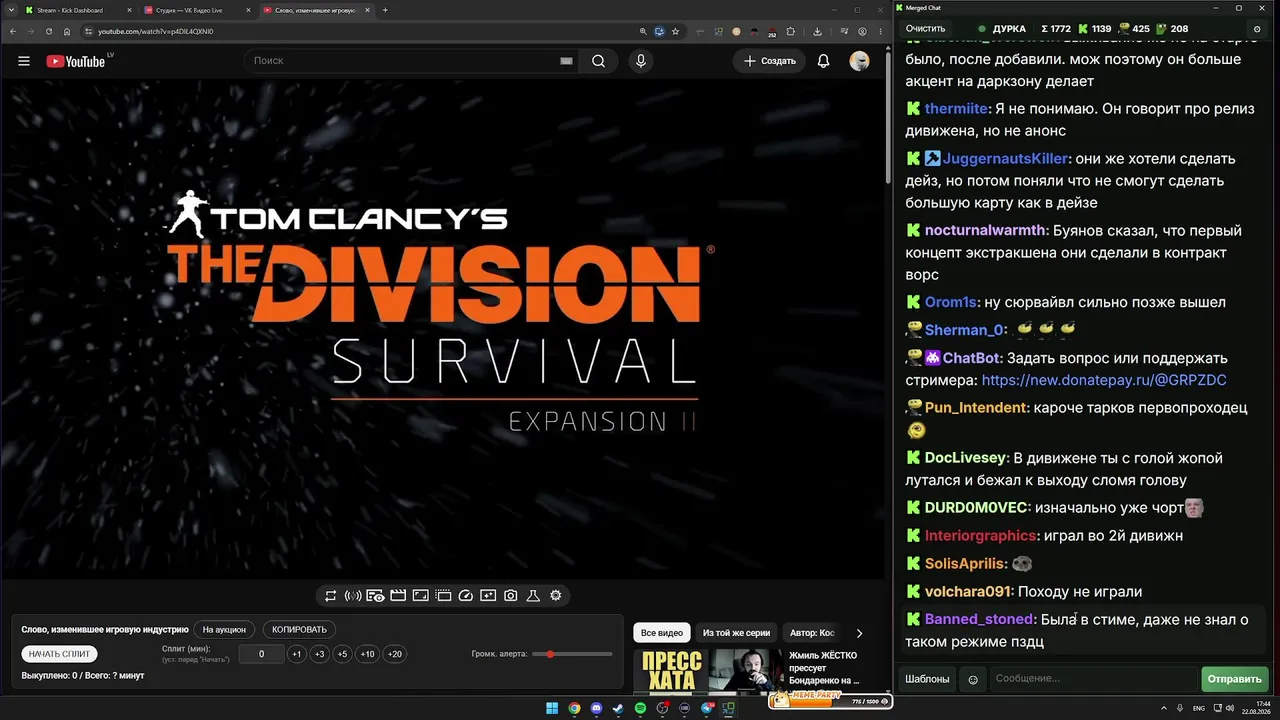Image resolution: width=1280 pixels, height=720 pixels.
Task: Select the Все видео filter chip
Action: coord(662,633)
